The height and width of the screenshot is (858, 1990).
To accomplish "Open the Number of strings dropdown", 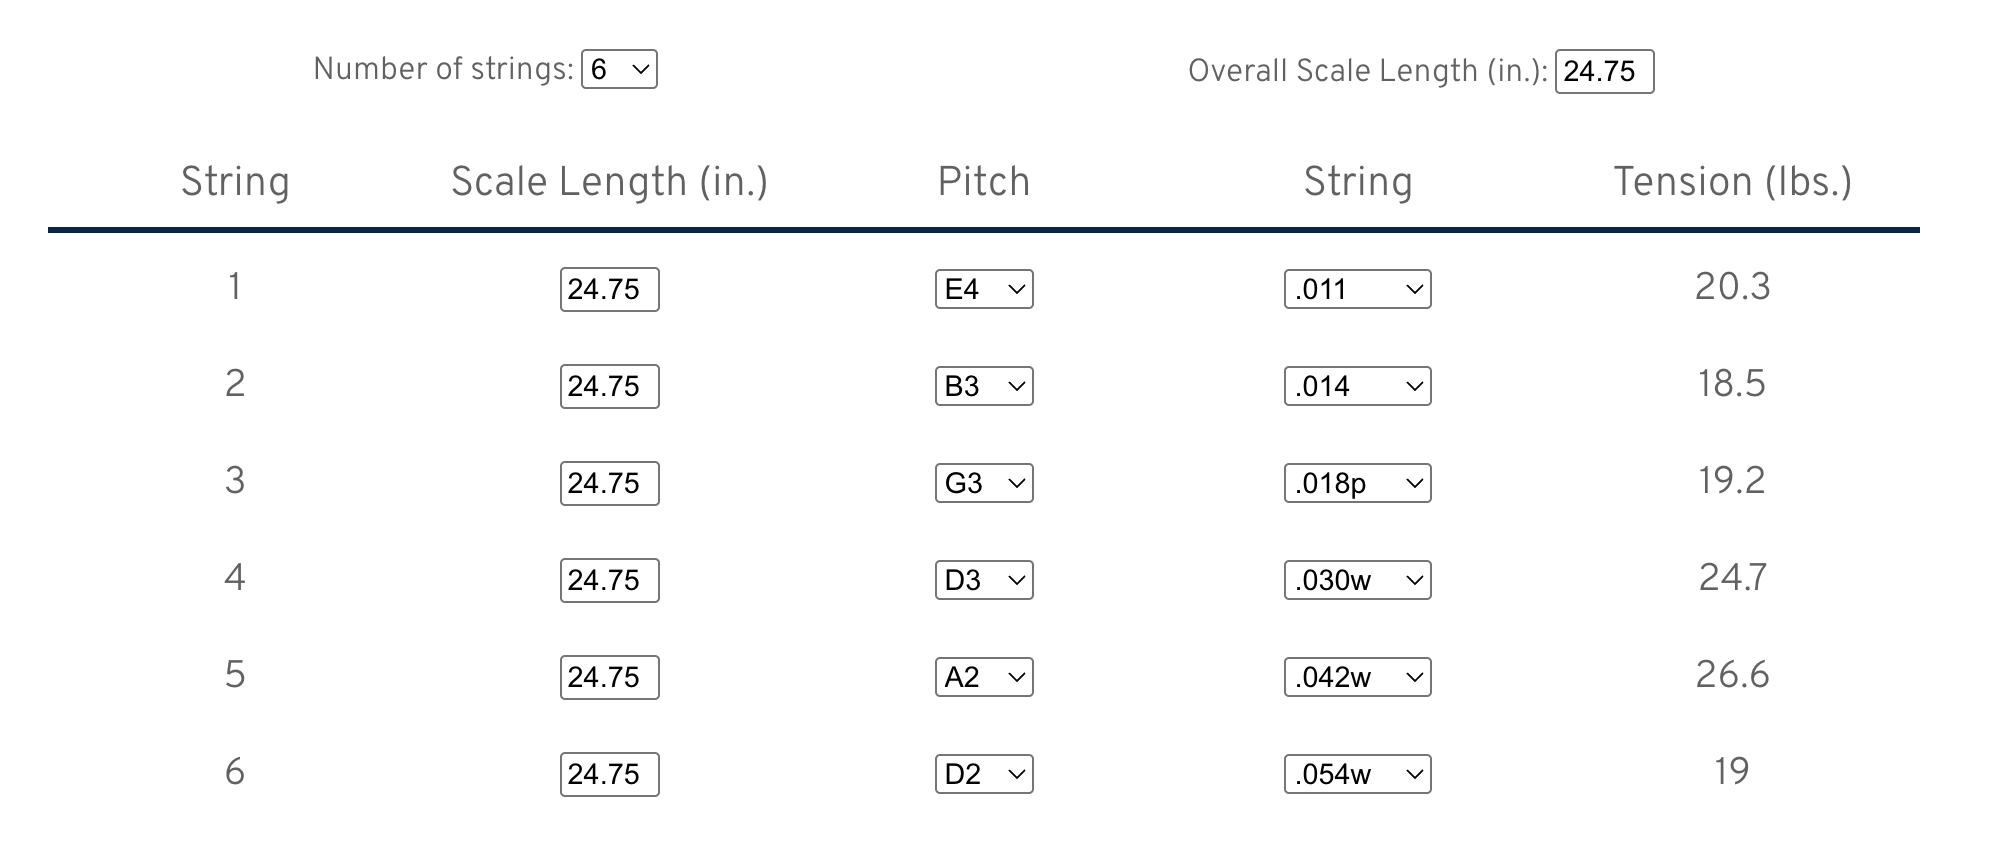I will tap(619, 70).
